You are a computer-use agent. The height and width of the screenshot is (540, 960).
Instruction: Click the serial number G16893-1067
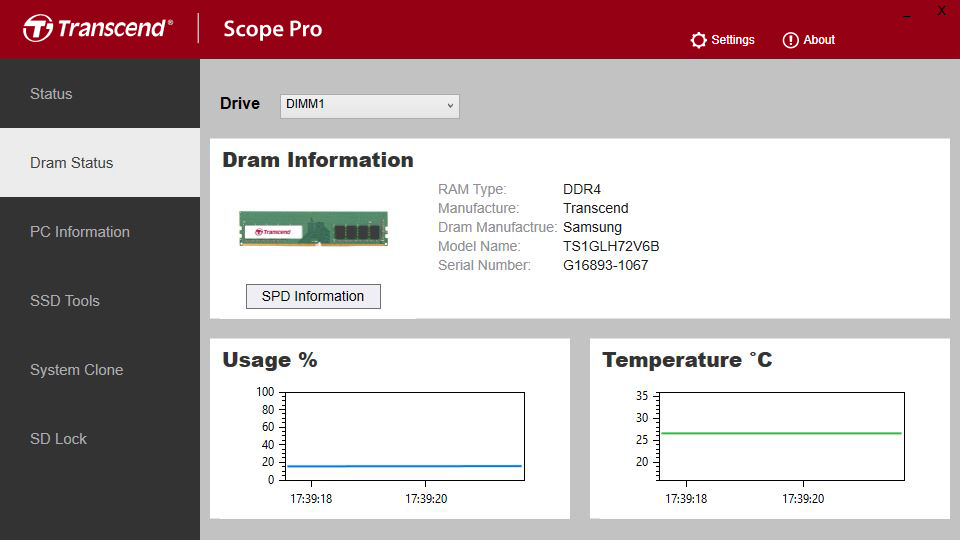coord(606,265)
